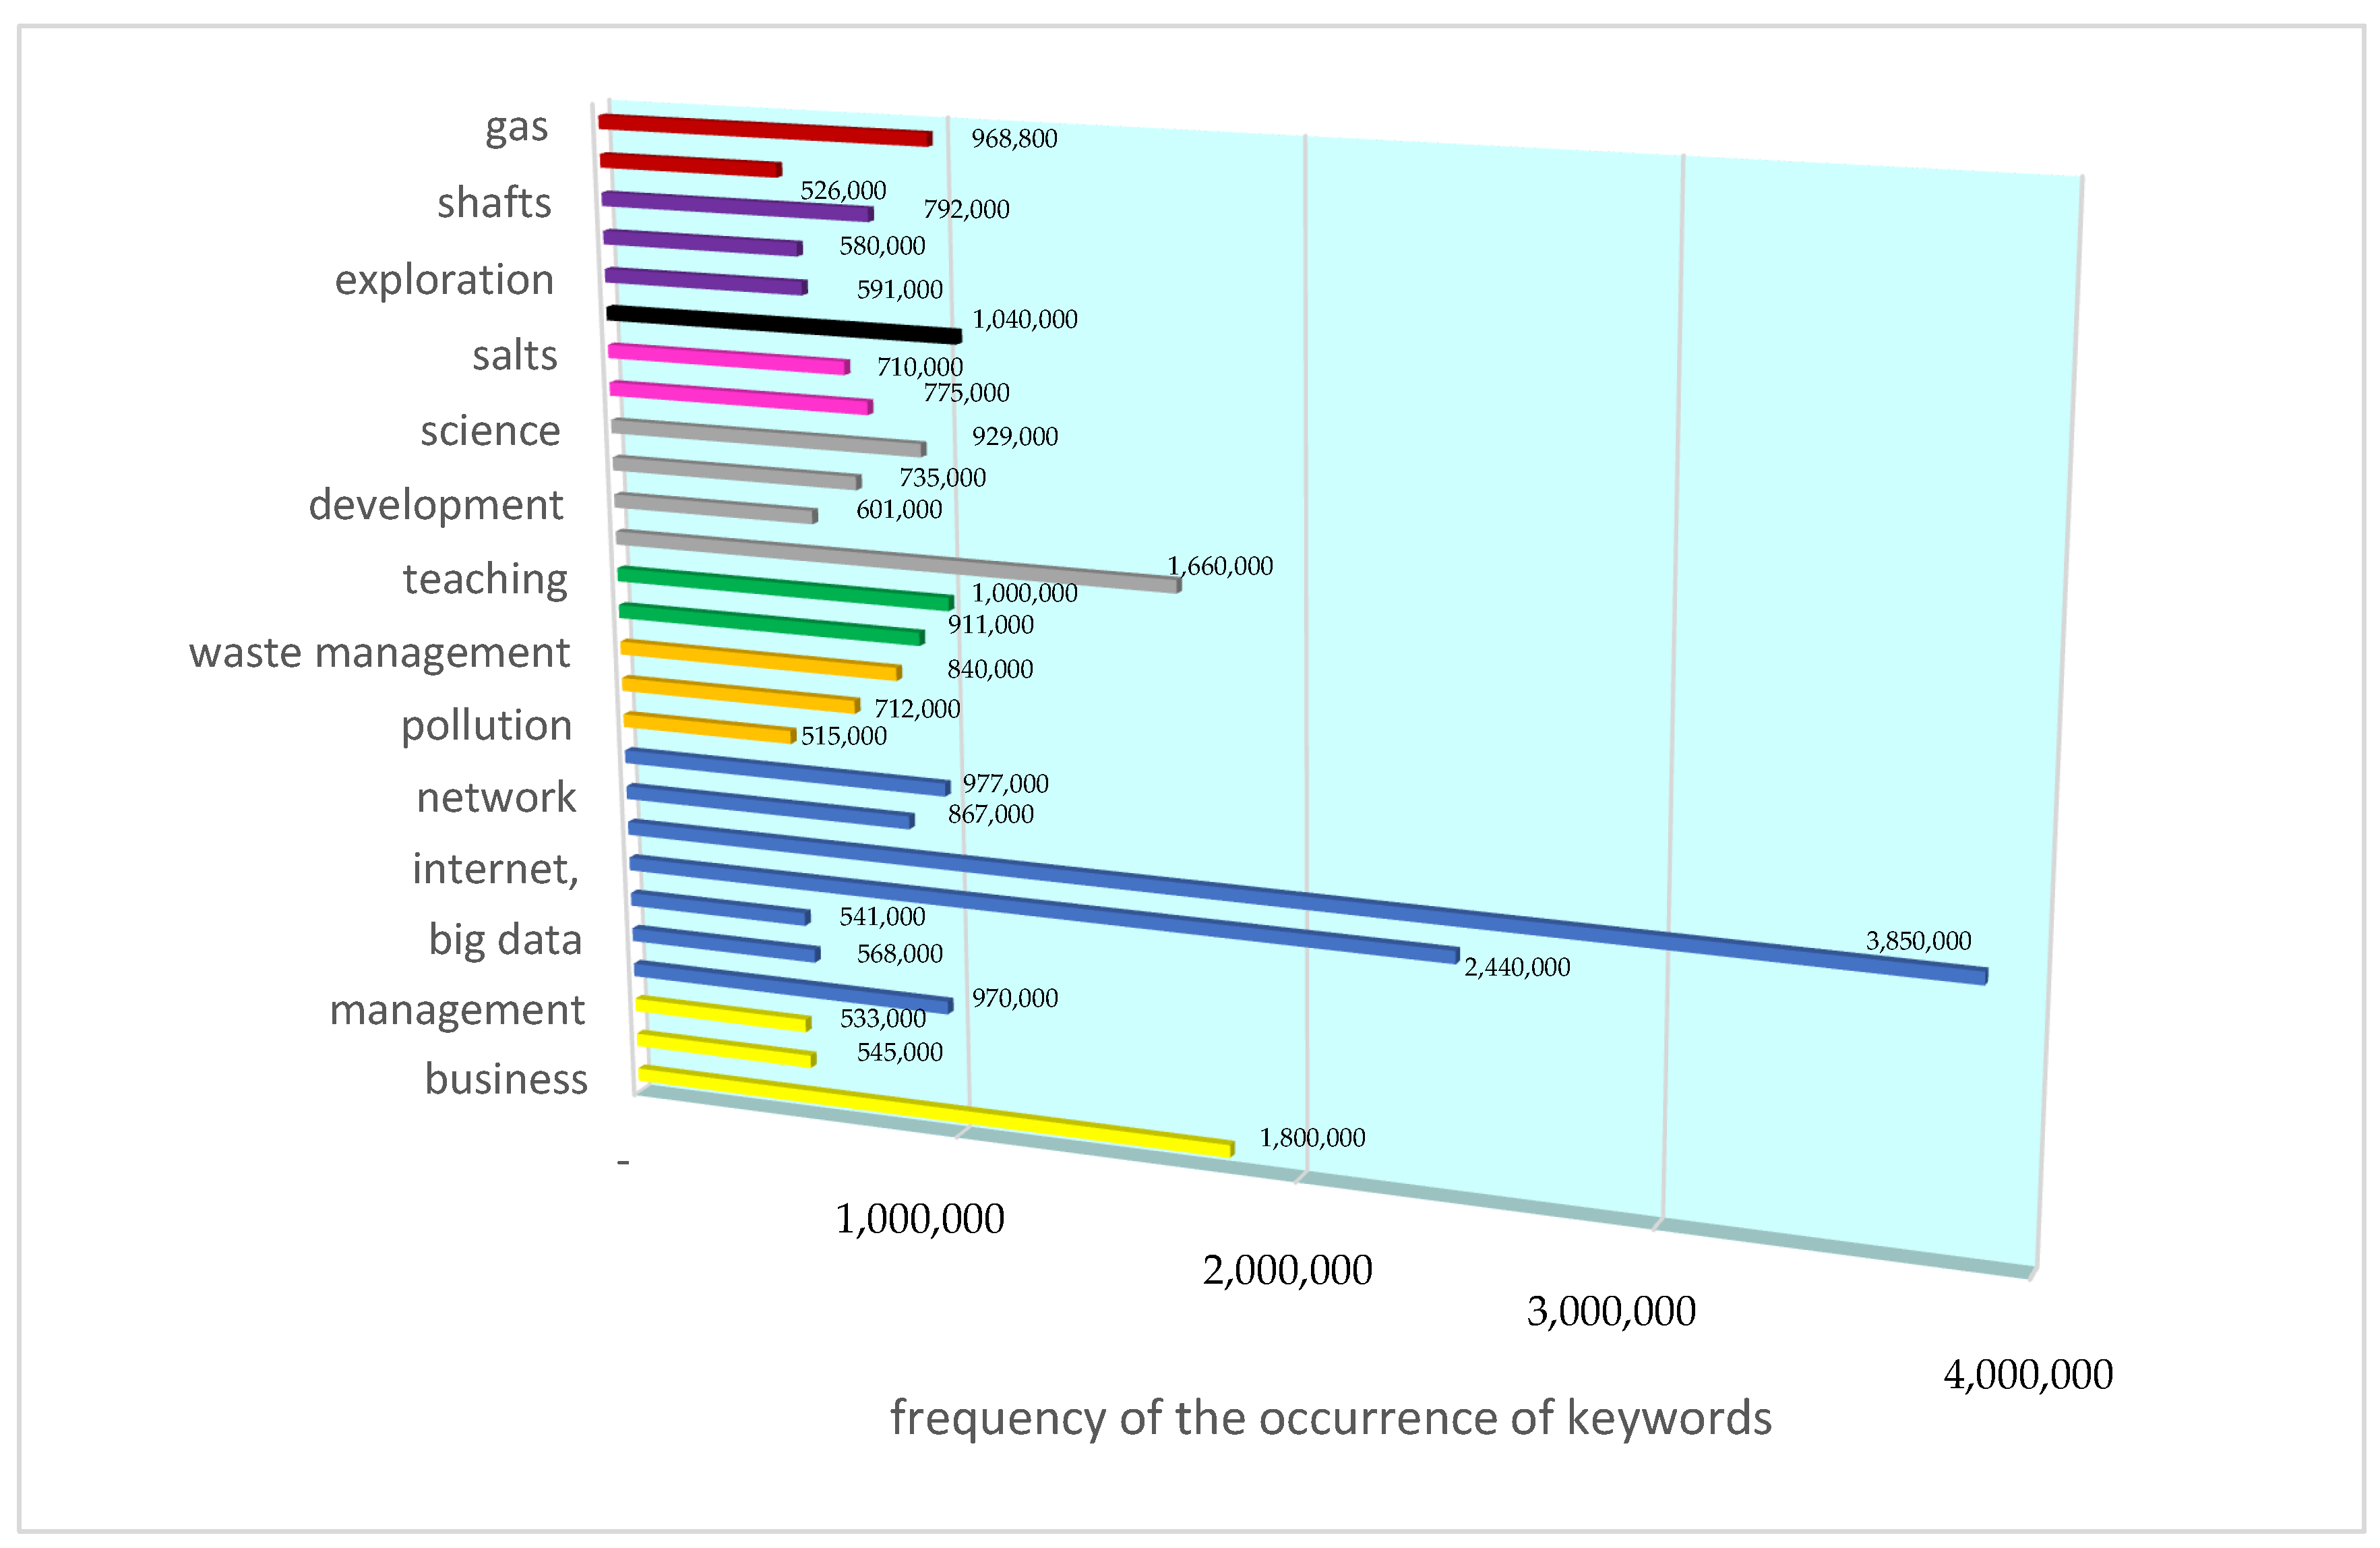Select the orange bar labeled 840,000

click(760, 660)
